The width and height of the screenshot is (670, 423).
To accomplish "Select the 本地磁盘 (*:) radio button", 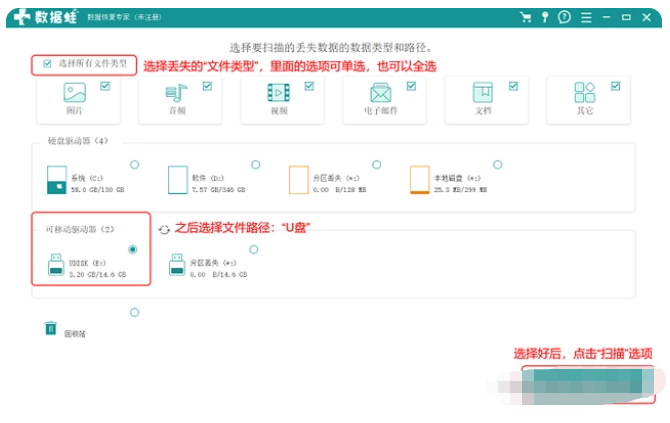I will coord(498,164).
